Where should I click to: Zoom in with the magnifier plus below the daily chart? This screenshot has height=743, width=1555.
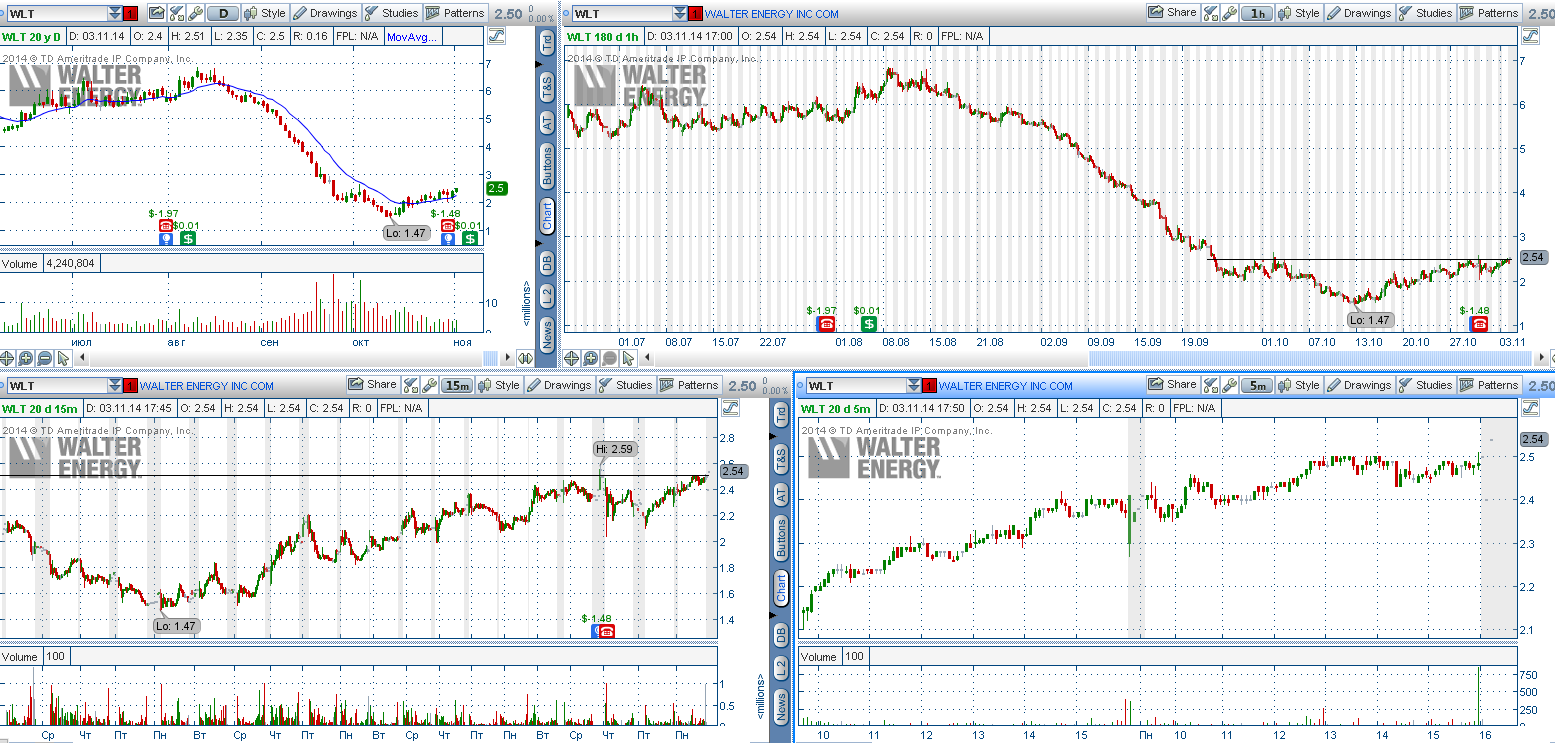(x=26, y=358)
